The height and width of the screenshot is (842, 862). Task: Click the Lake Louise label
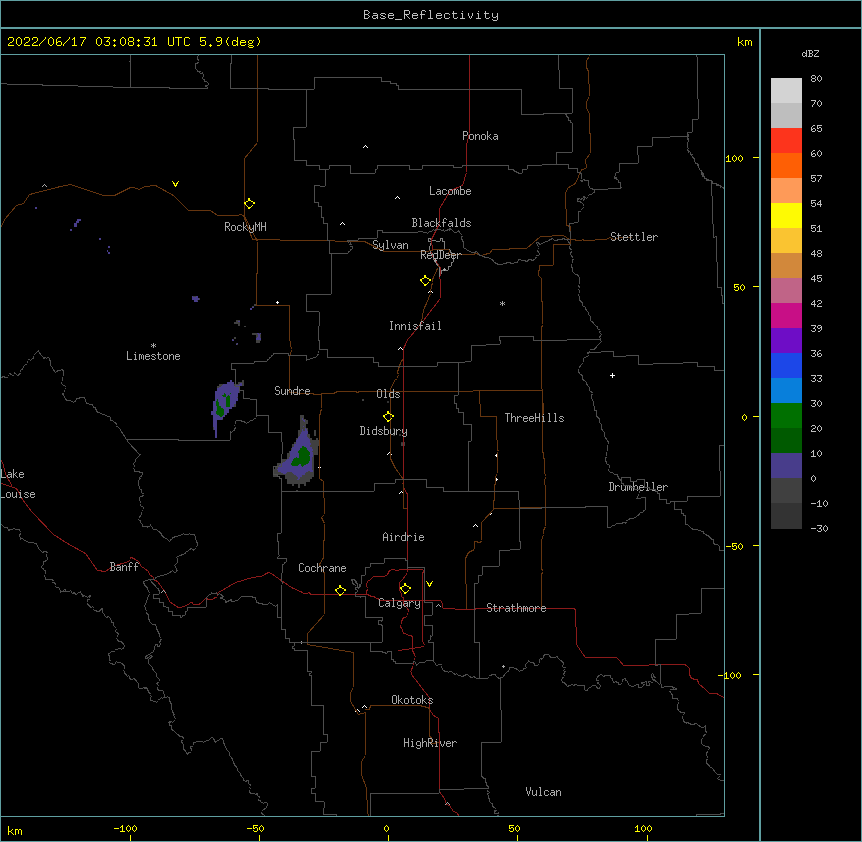click(x=18, y=484)
